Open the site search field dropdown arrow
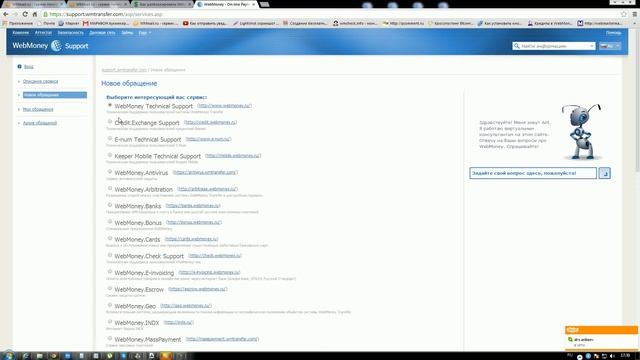This screenshot has width=640, height=360. point(591,46)
